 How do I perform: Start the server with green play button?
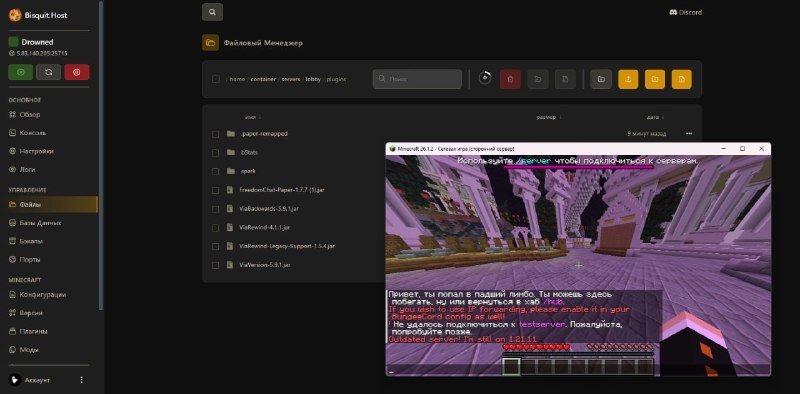coord(20,72)
